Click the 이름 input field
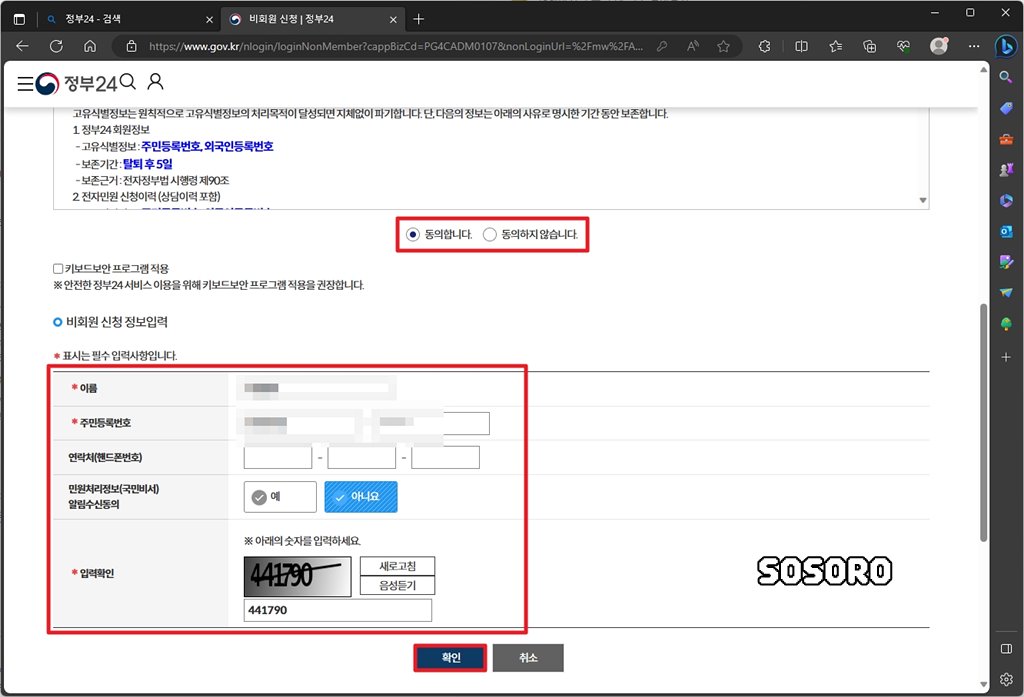Image resolution: width=1024 pixels, height=697 pixels. (x=316, y=388)
